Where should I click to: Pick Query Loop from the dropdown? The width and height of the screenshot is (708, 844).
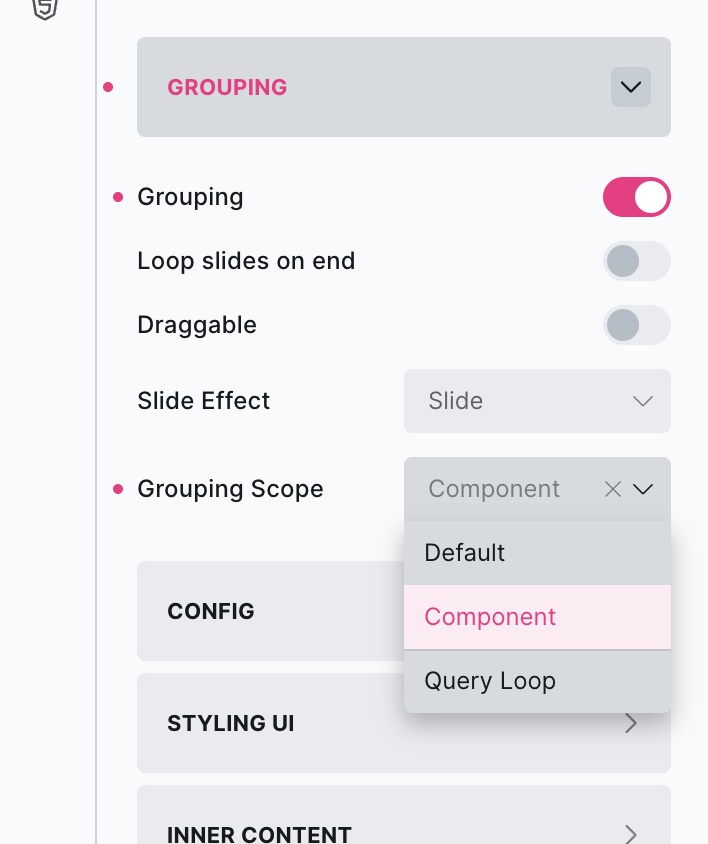pyautogui.click(x=490, y=681)
